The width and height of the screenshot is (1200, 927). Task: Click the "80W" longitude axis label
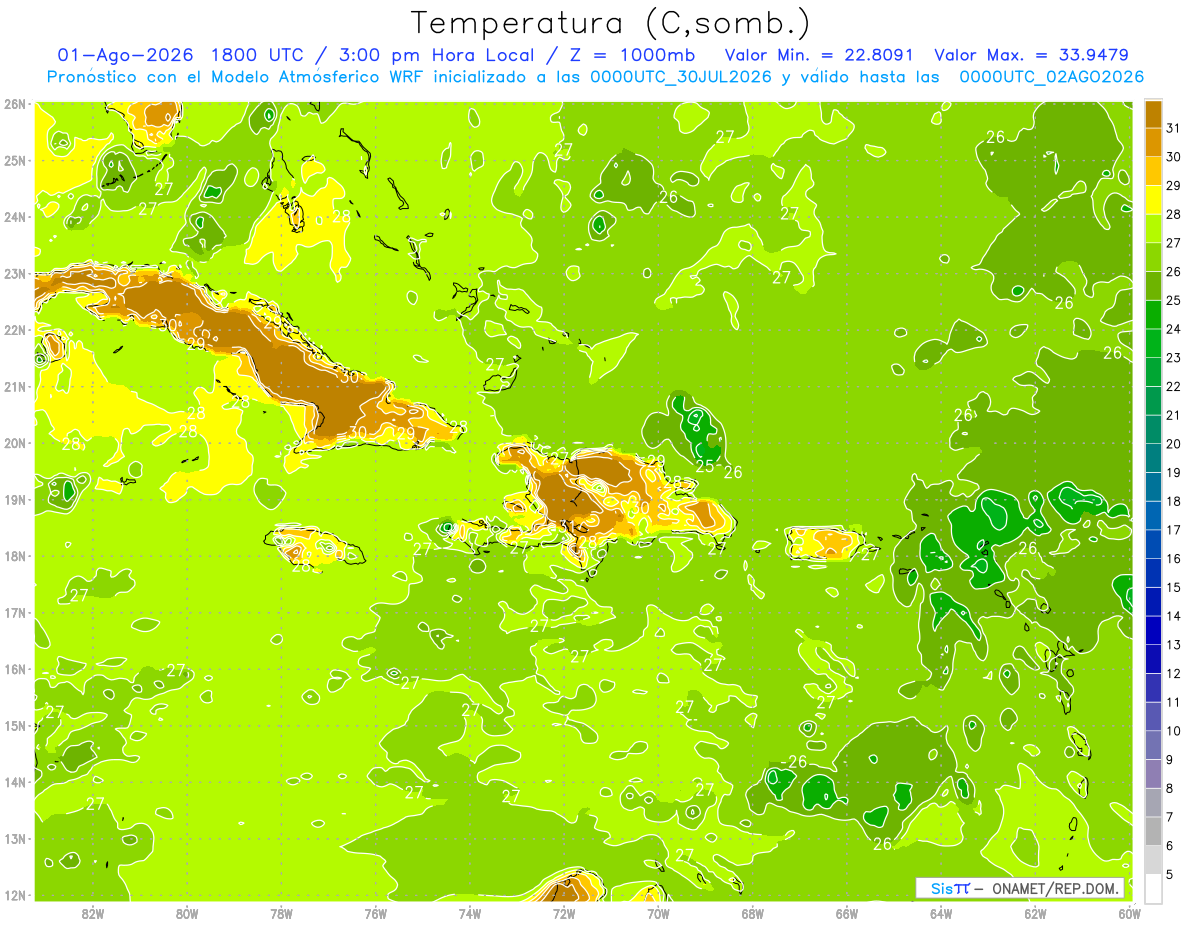click(187, 912)
